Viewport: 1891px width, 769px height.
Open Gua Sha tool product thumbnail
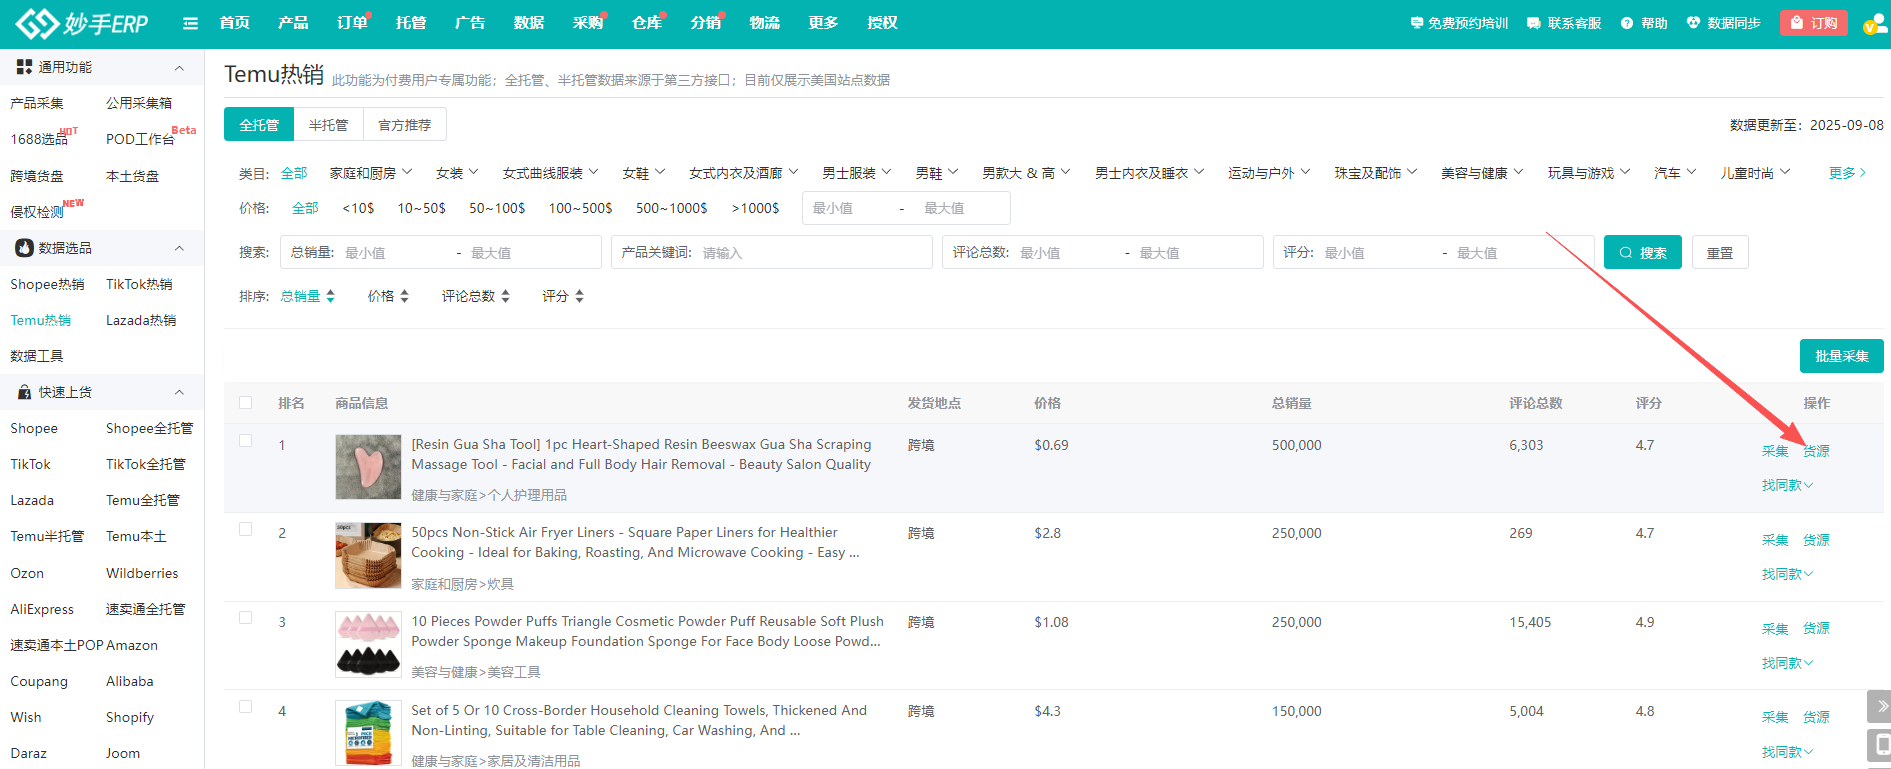click(368, 467)
